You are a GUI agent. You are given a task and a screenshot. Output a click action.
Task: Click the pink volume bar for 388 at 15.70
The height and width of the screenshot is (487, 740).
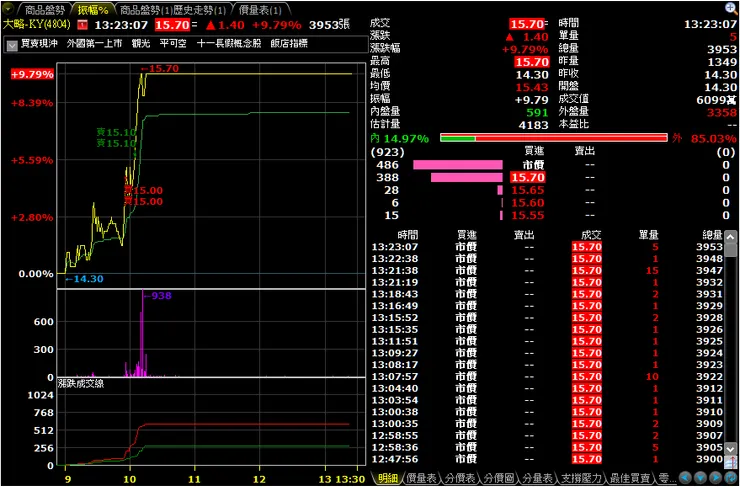467,177
